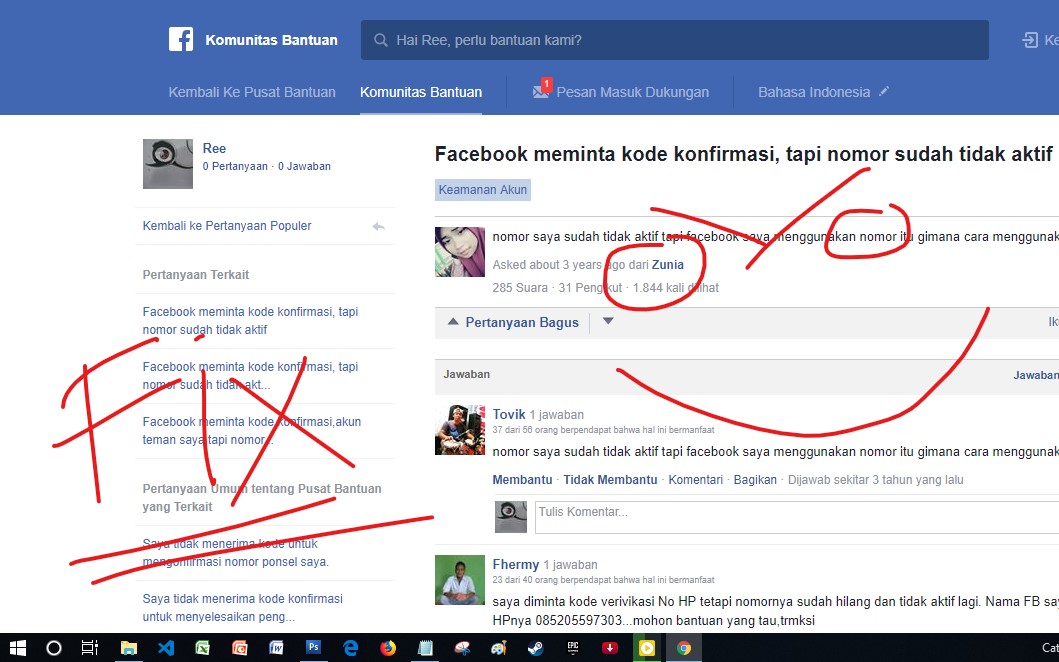
Task: Open Task View in the taskbar
Action: pyautogui.click(x=89, y=648)
